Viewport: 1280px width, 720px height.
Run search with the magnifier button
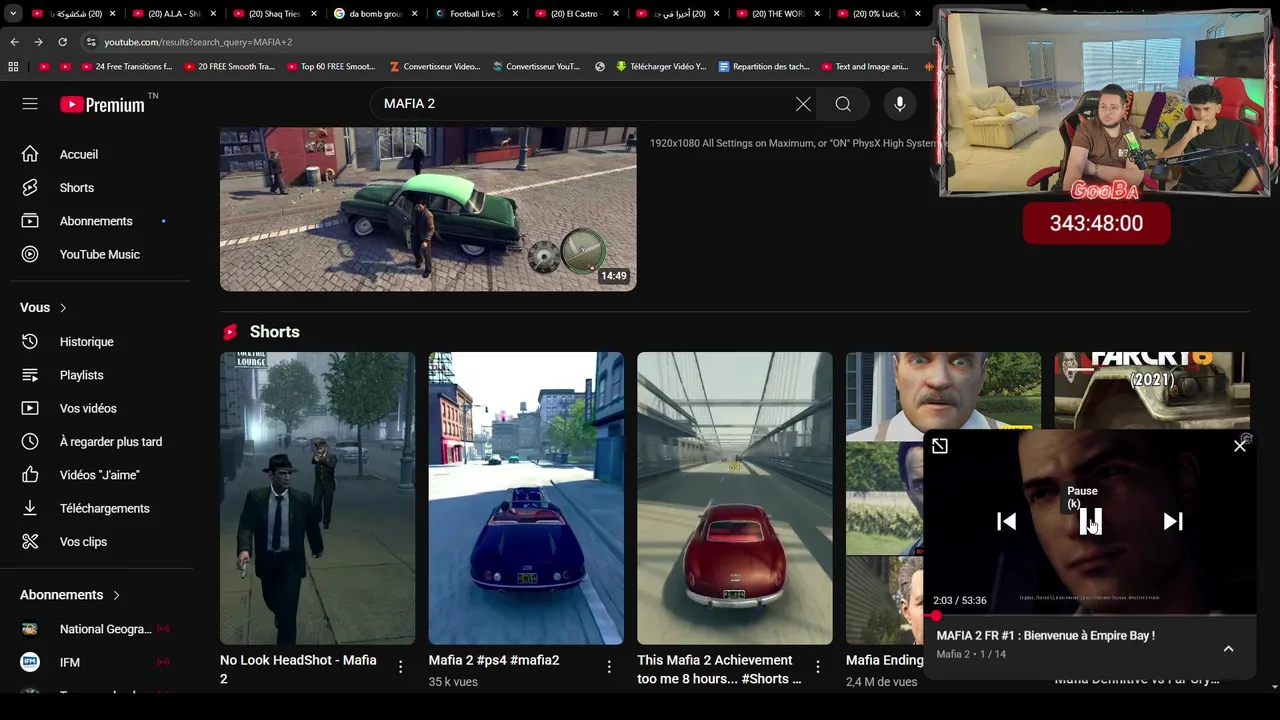(x=843, y=104)
